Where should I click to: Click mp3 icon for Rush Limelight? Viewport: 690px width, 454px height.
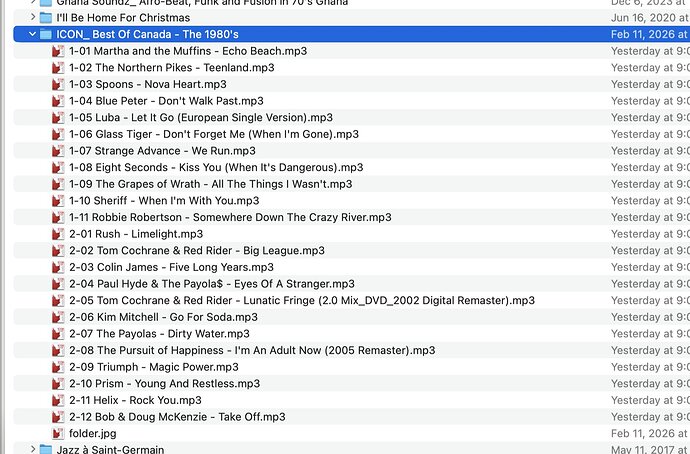click(58, 234)
